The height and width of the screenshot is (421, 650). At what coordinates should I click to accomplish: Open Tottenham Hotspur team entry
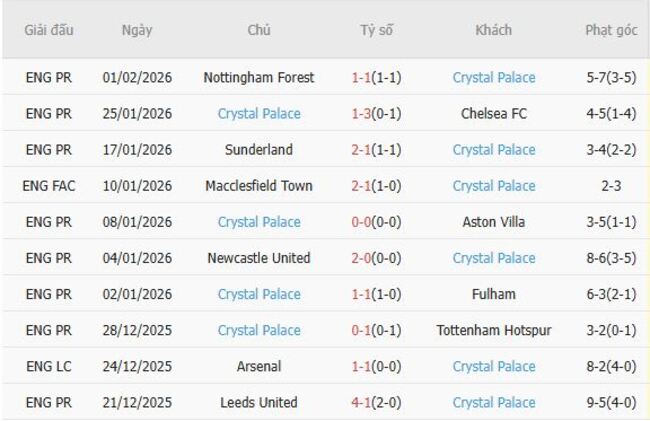click(493, 330)
